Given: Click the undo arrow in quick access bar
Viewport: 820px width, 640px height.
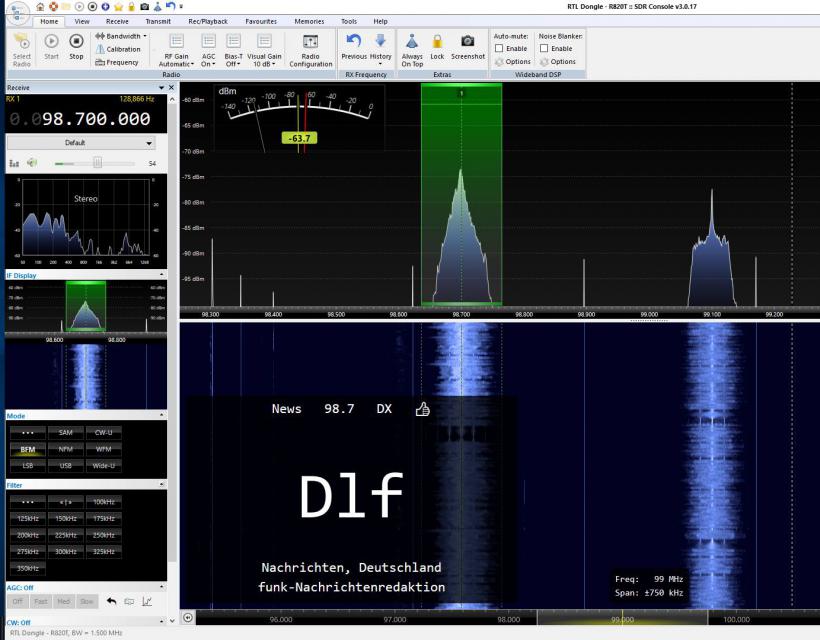Looking at the screenshot, I should point(170,6).
